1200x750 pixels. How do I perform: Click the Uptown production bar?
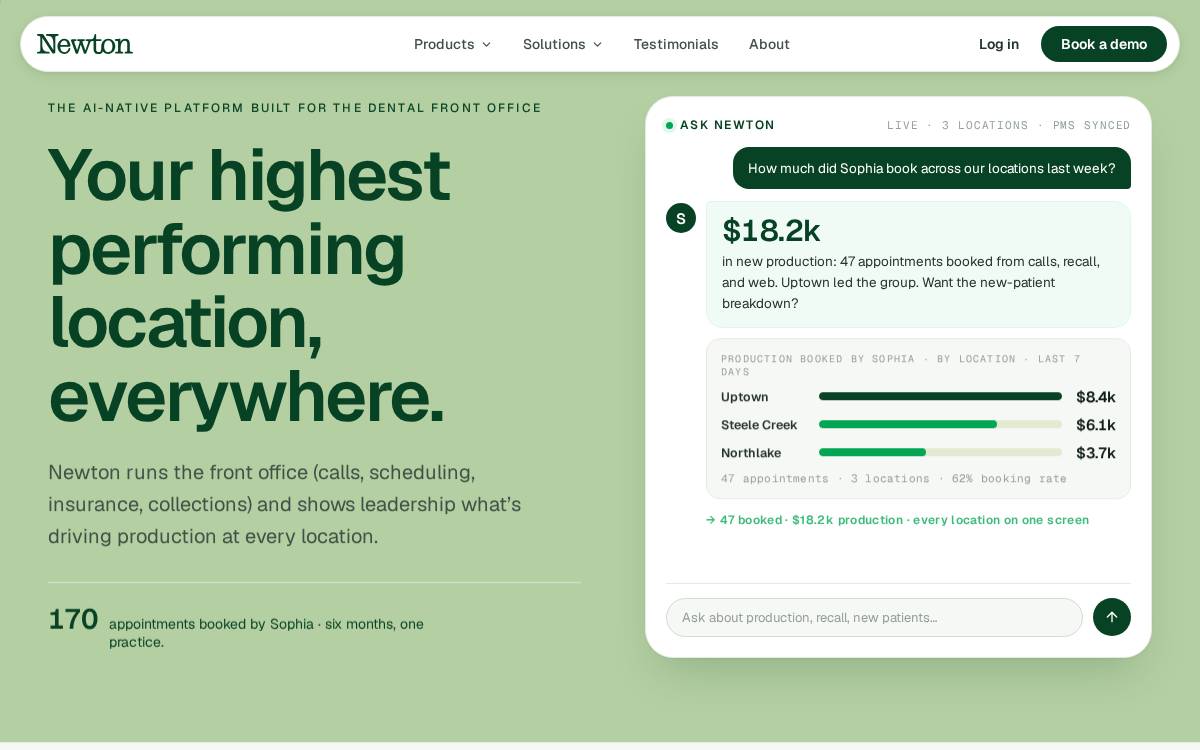pyautogui.click(x=940, y=396)
